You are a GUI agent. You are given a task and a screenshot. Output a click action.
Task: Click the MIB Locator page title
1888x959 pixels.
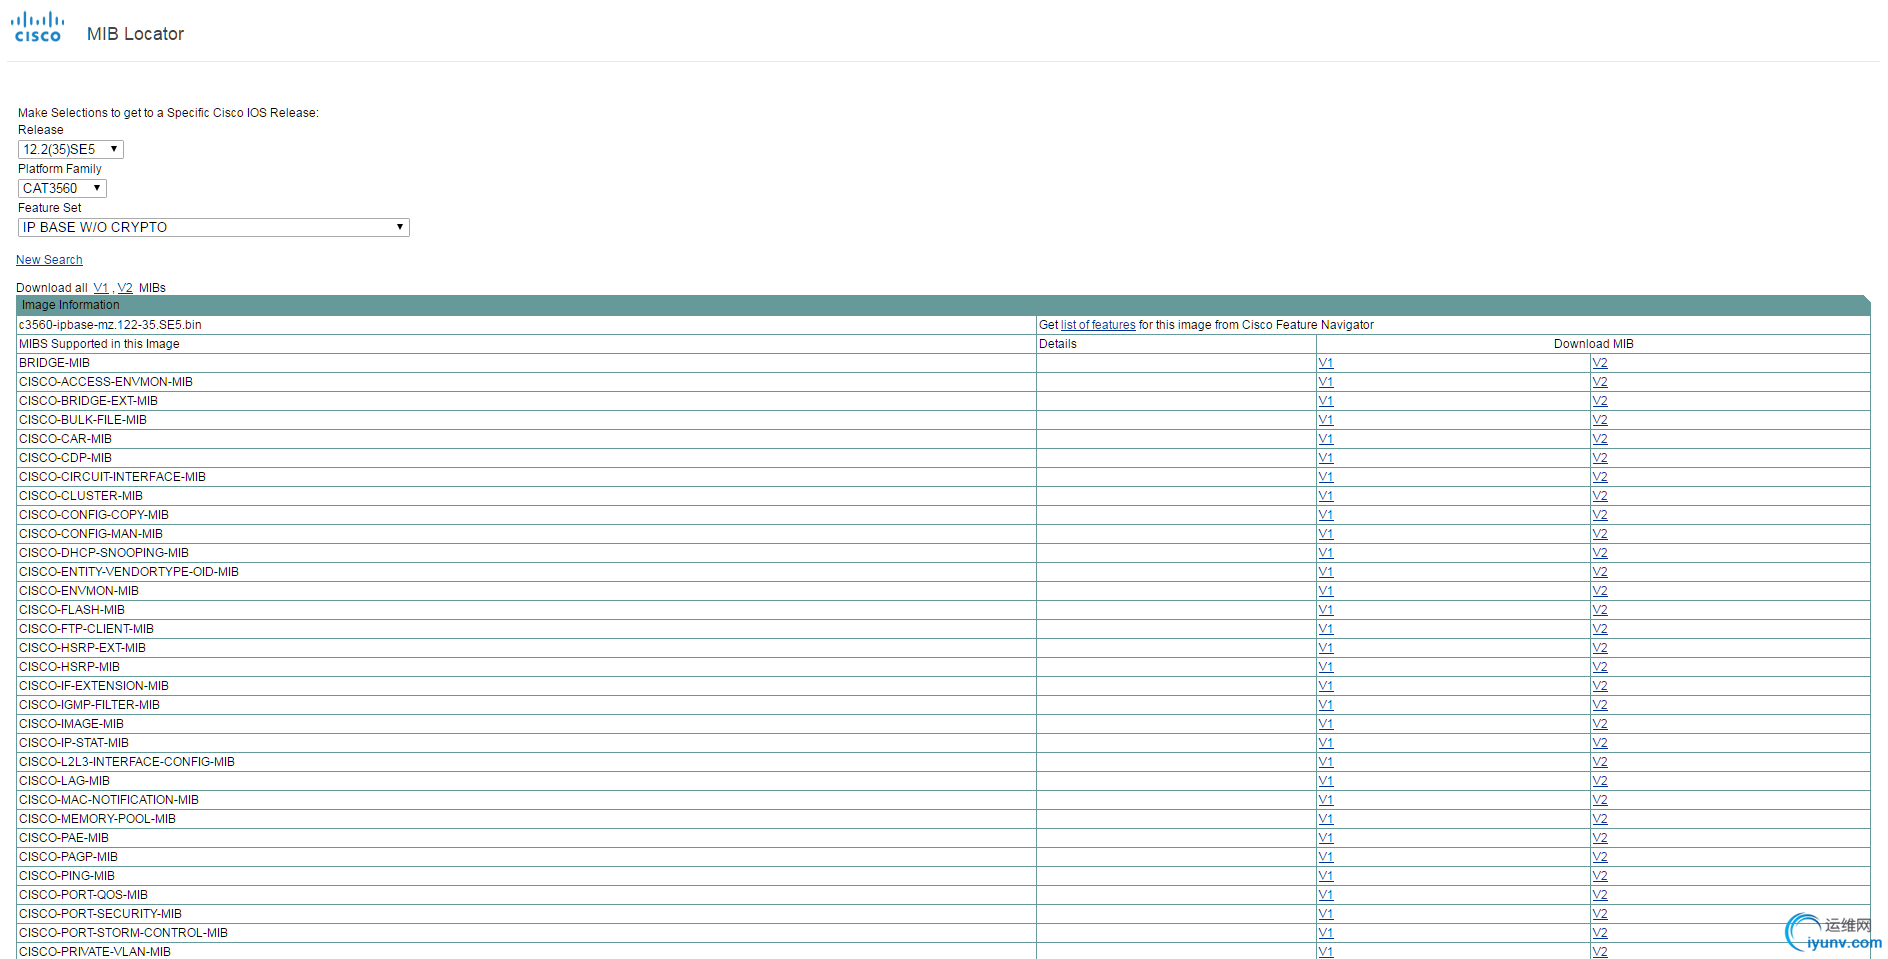click(135, 34)
